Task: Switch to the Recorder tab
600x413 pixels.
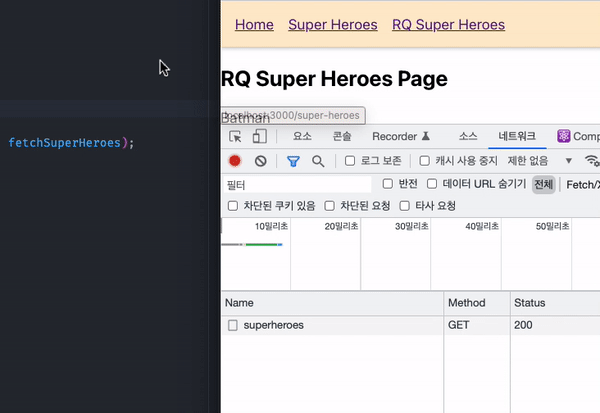Action: (x=401, y=136)
